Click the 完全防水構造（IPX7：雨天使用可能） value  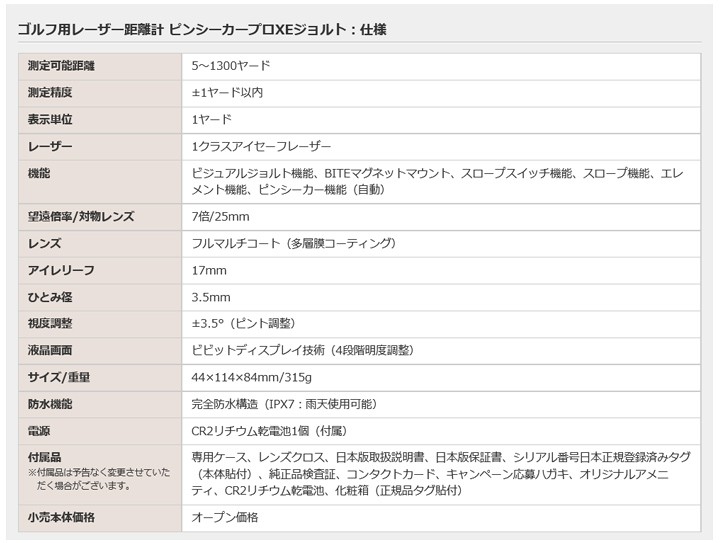click(x=285, y=404)
